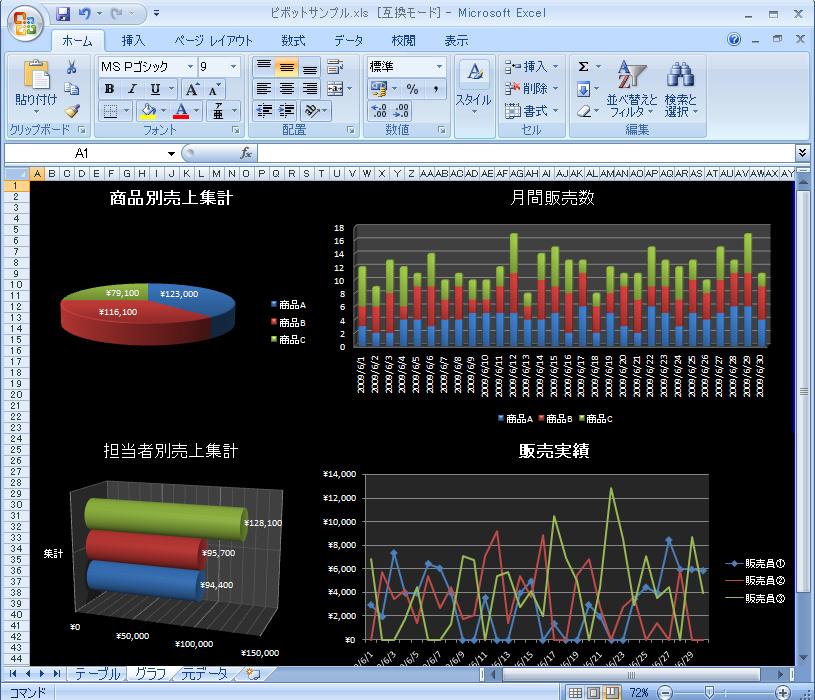Expand the 挿入 cells dropdown
This screenshot has height=700, width=815.
tap(555, 67)
